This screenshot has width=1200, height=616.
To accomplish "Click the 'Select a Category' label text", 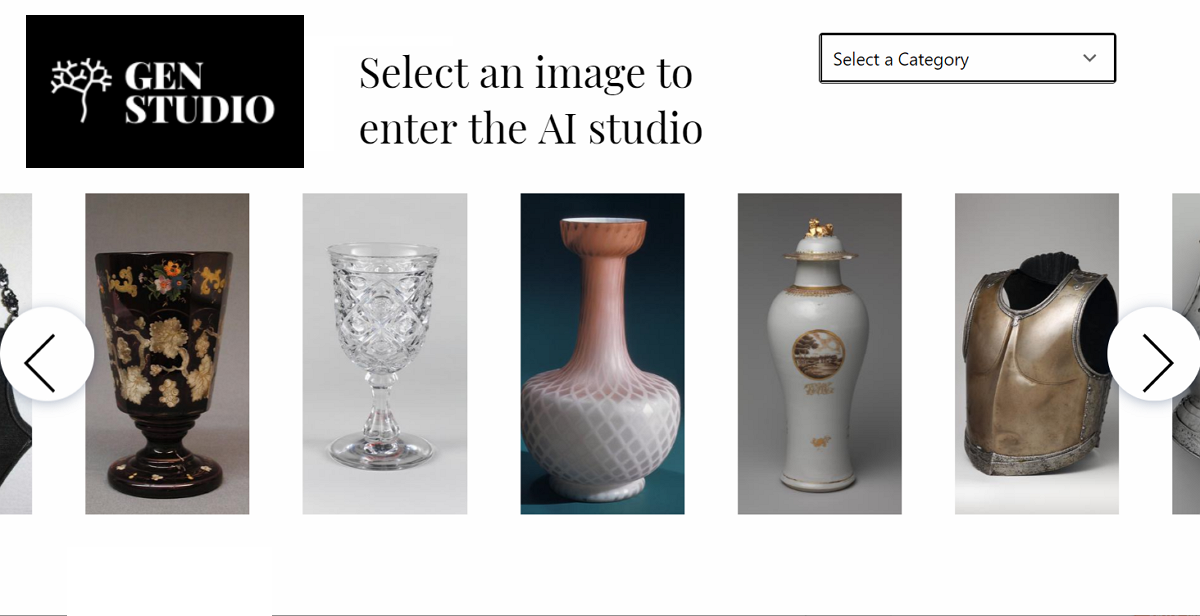I will click(x=901, y=60).
